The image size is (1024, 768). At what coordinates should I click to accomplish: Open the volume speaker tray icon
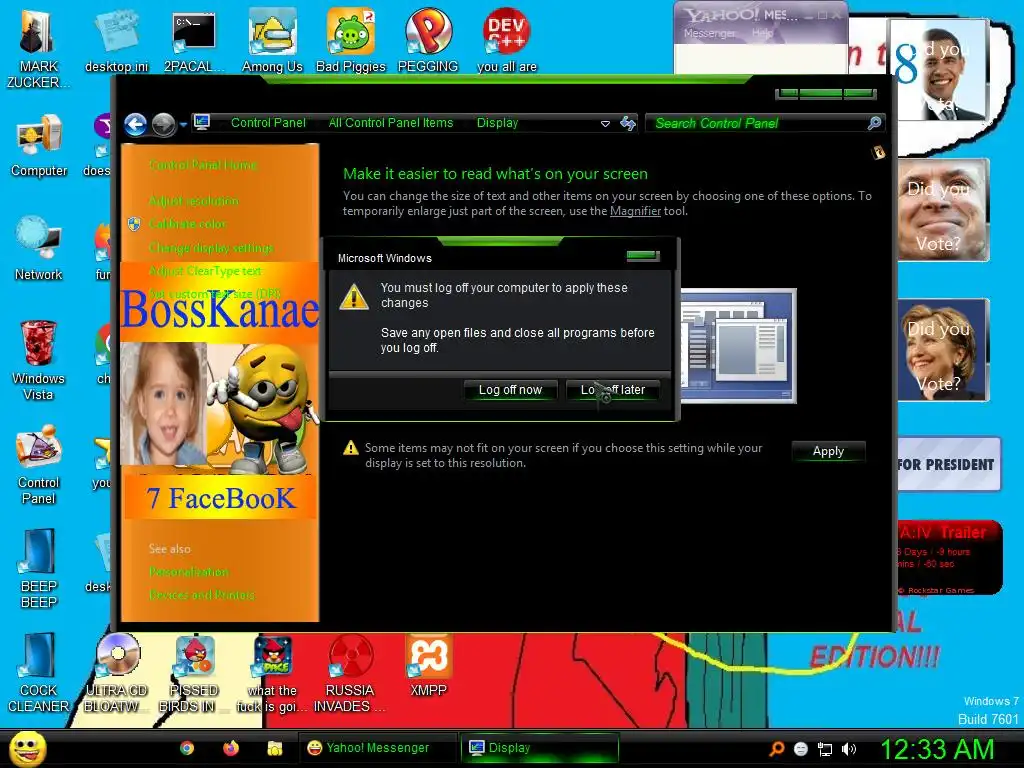pyautogui.click(x=848, y=749)
